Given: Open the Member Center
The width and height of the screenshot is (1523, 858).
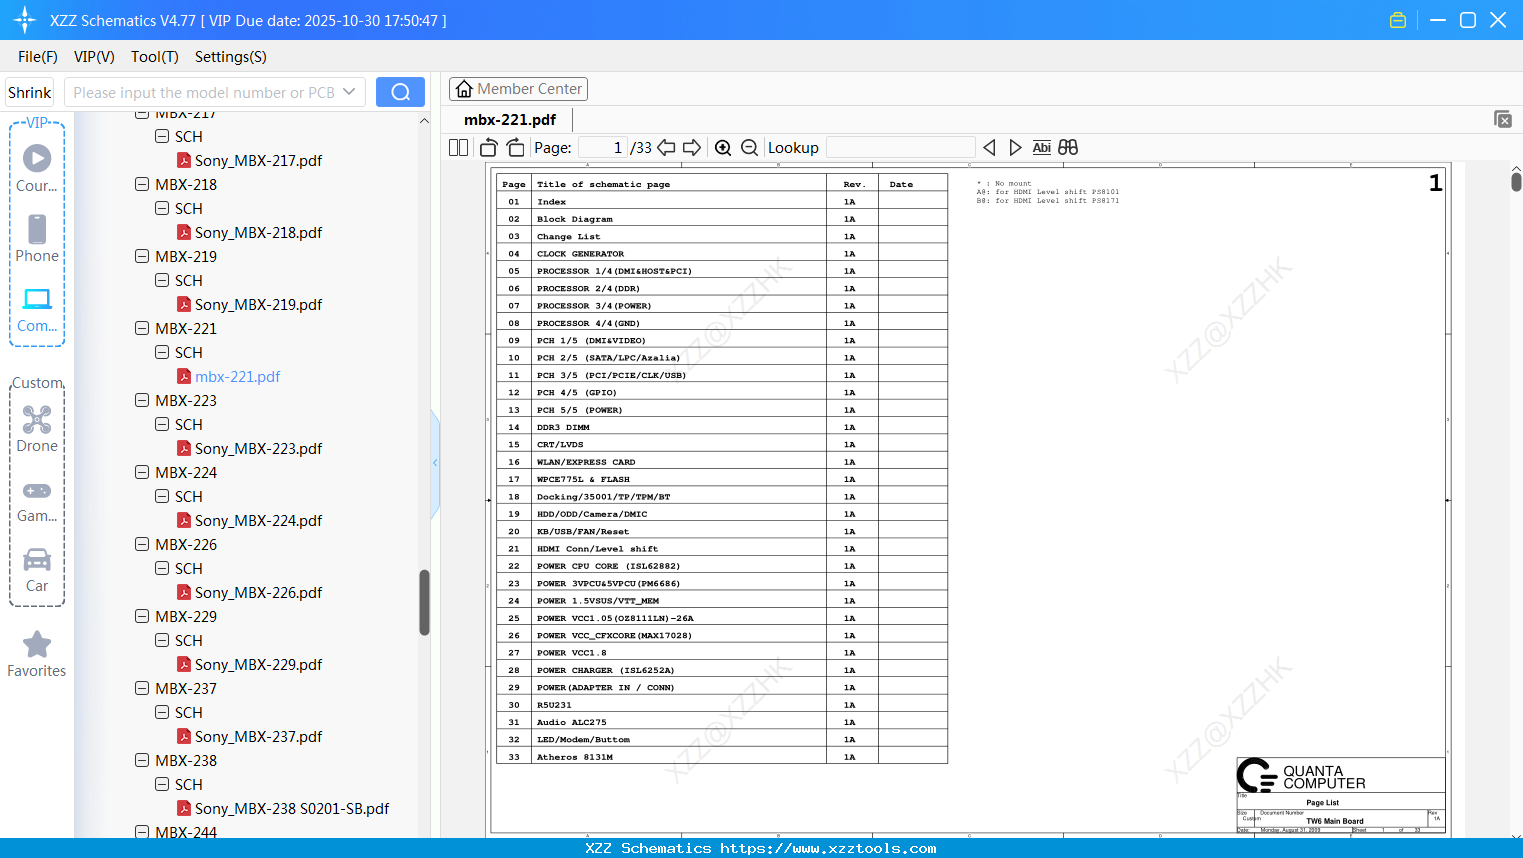Looking at the screenshot, I should 518,89.
